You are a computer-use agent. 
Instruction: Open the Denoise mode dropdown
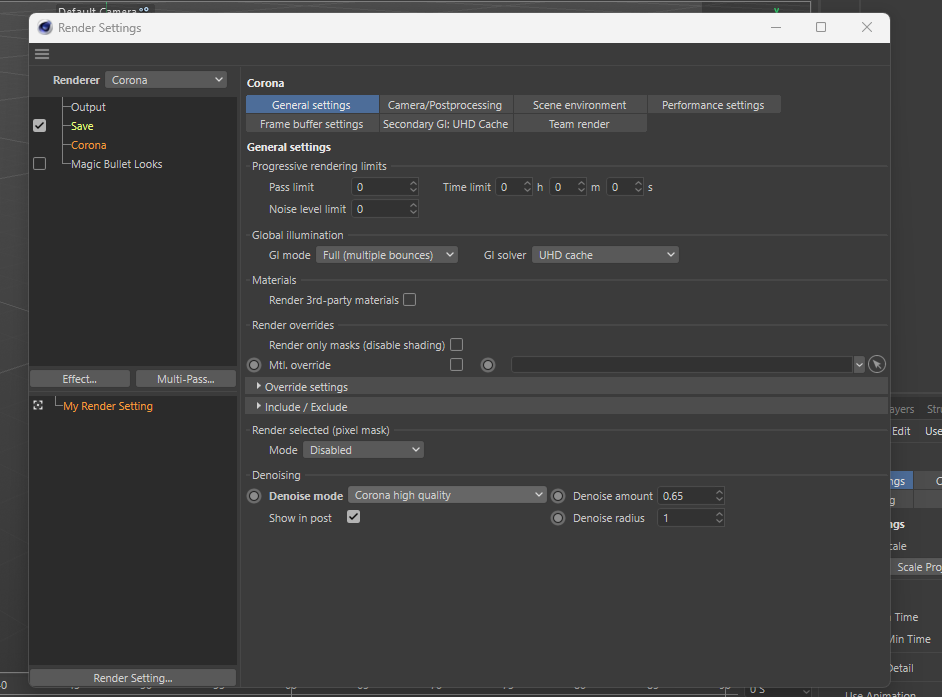pyautogui.click(x=447, y=495)
